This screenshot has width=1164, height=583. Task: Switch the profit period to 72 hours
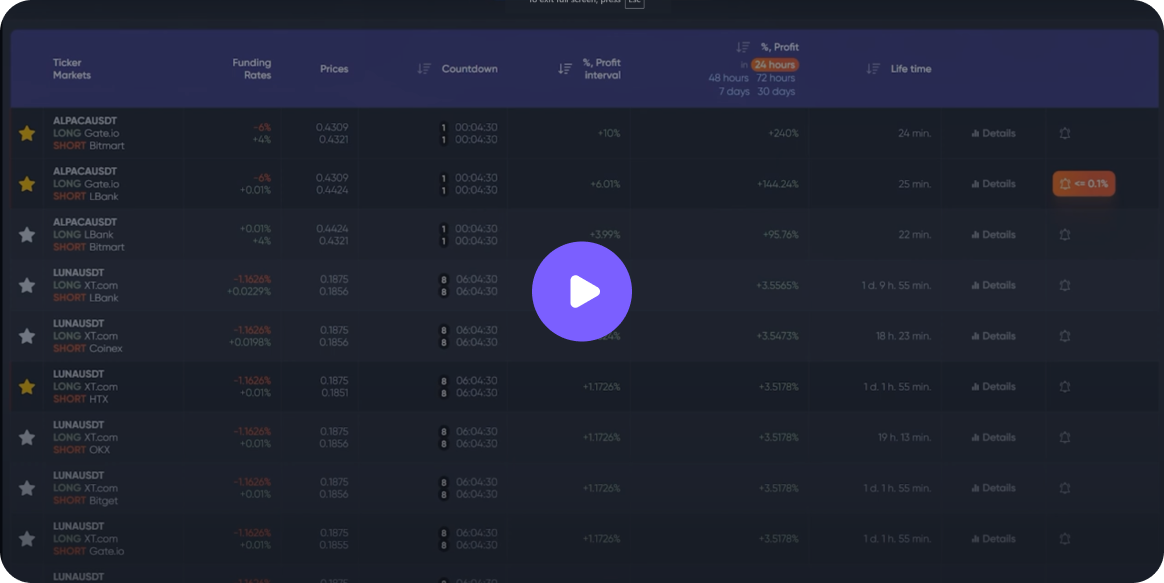tap(776, 78)
